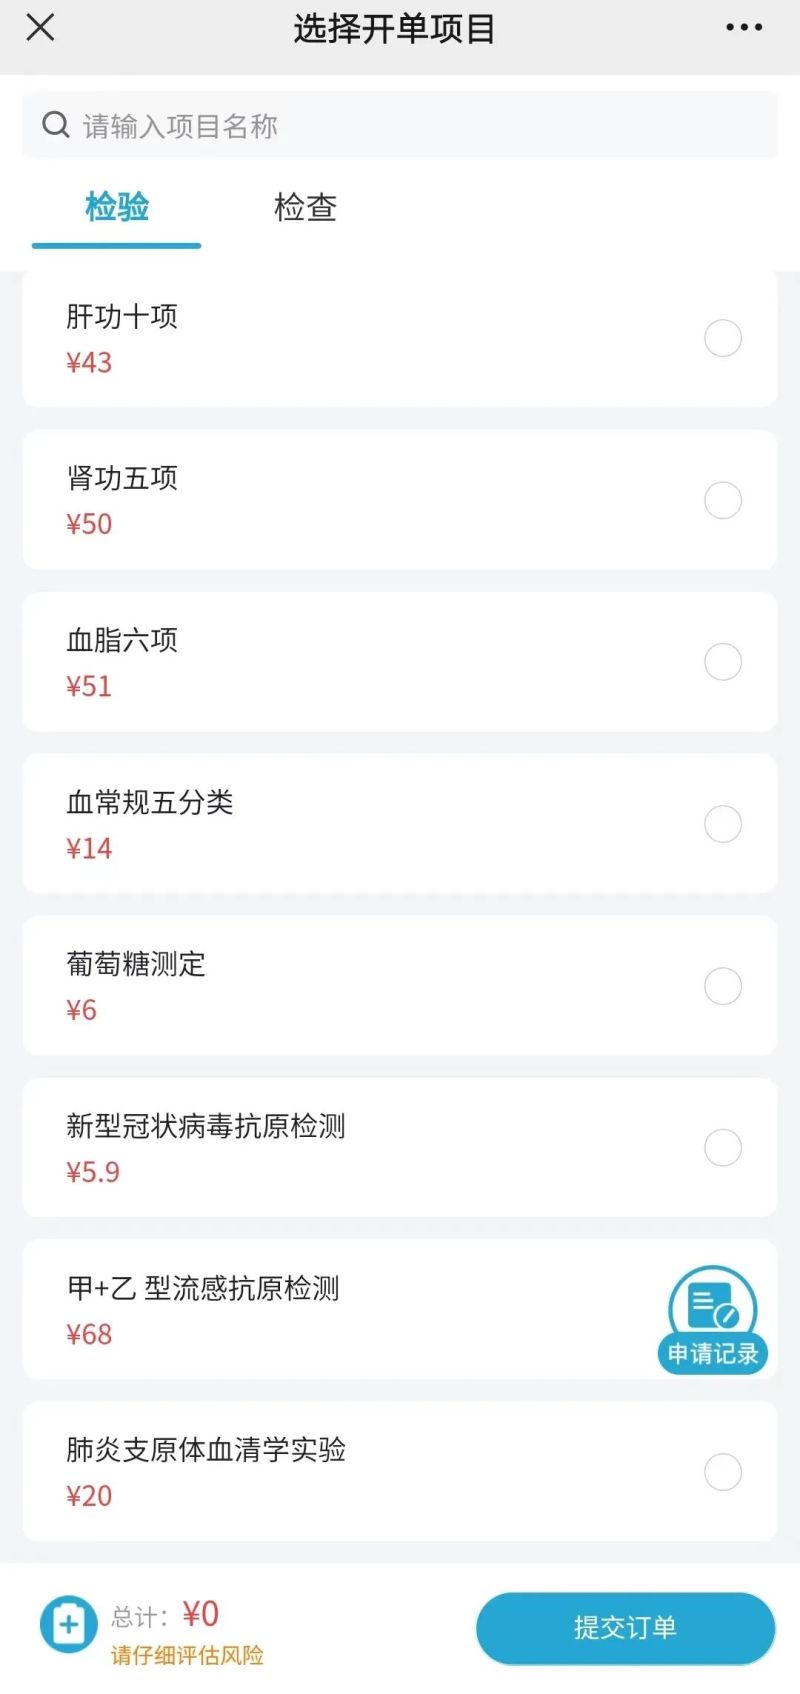Viewport: 800px width, 1694px height.
Task: Switch to the 检验 tab
Action: click(x=117, y=208)
